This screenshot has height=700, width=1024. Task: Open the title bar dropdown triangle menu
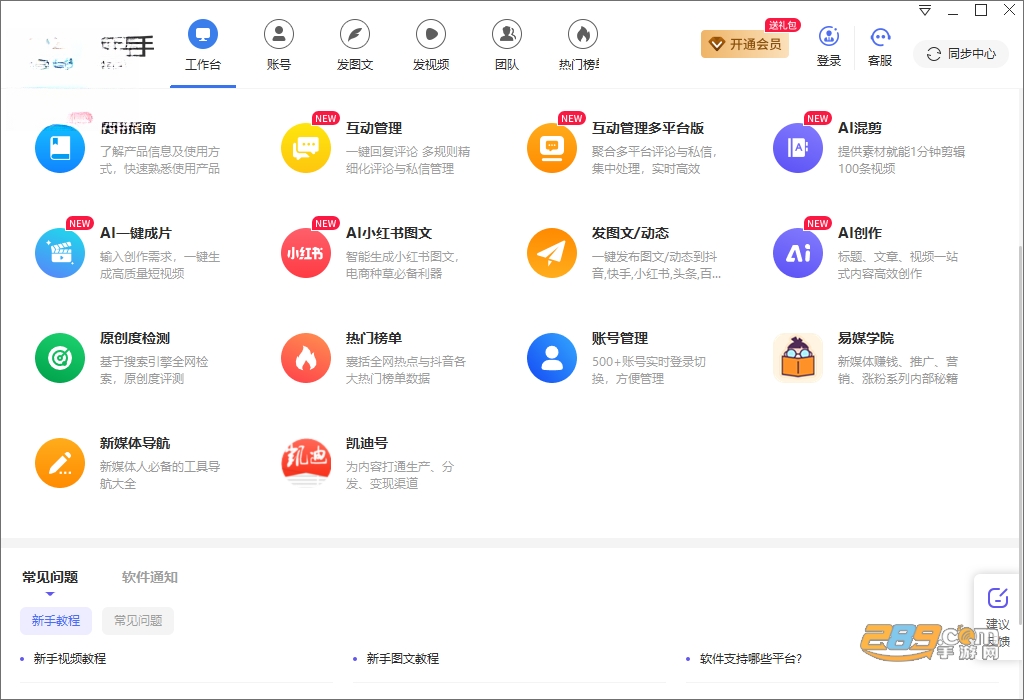[x=925, y=10]
